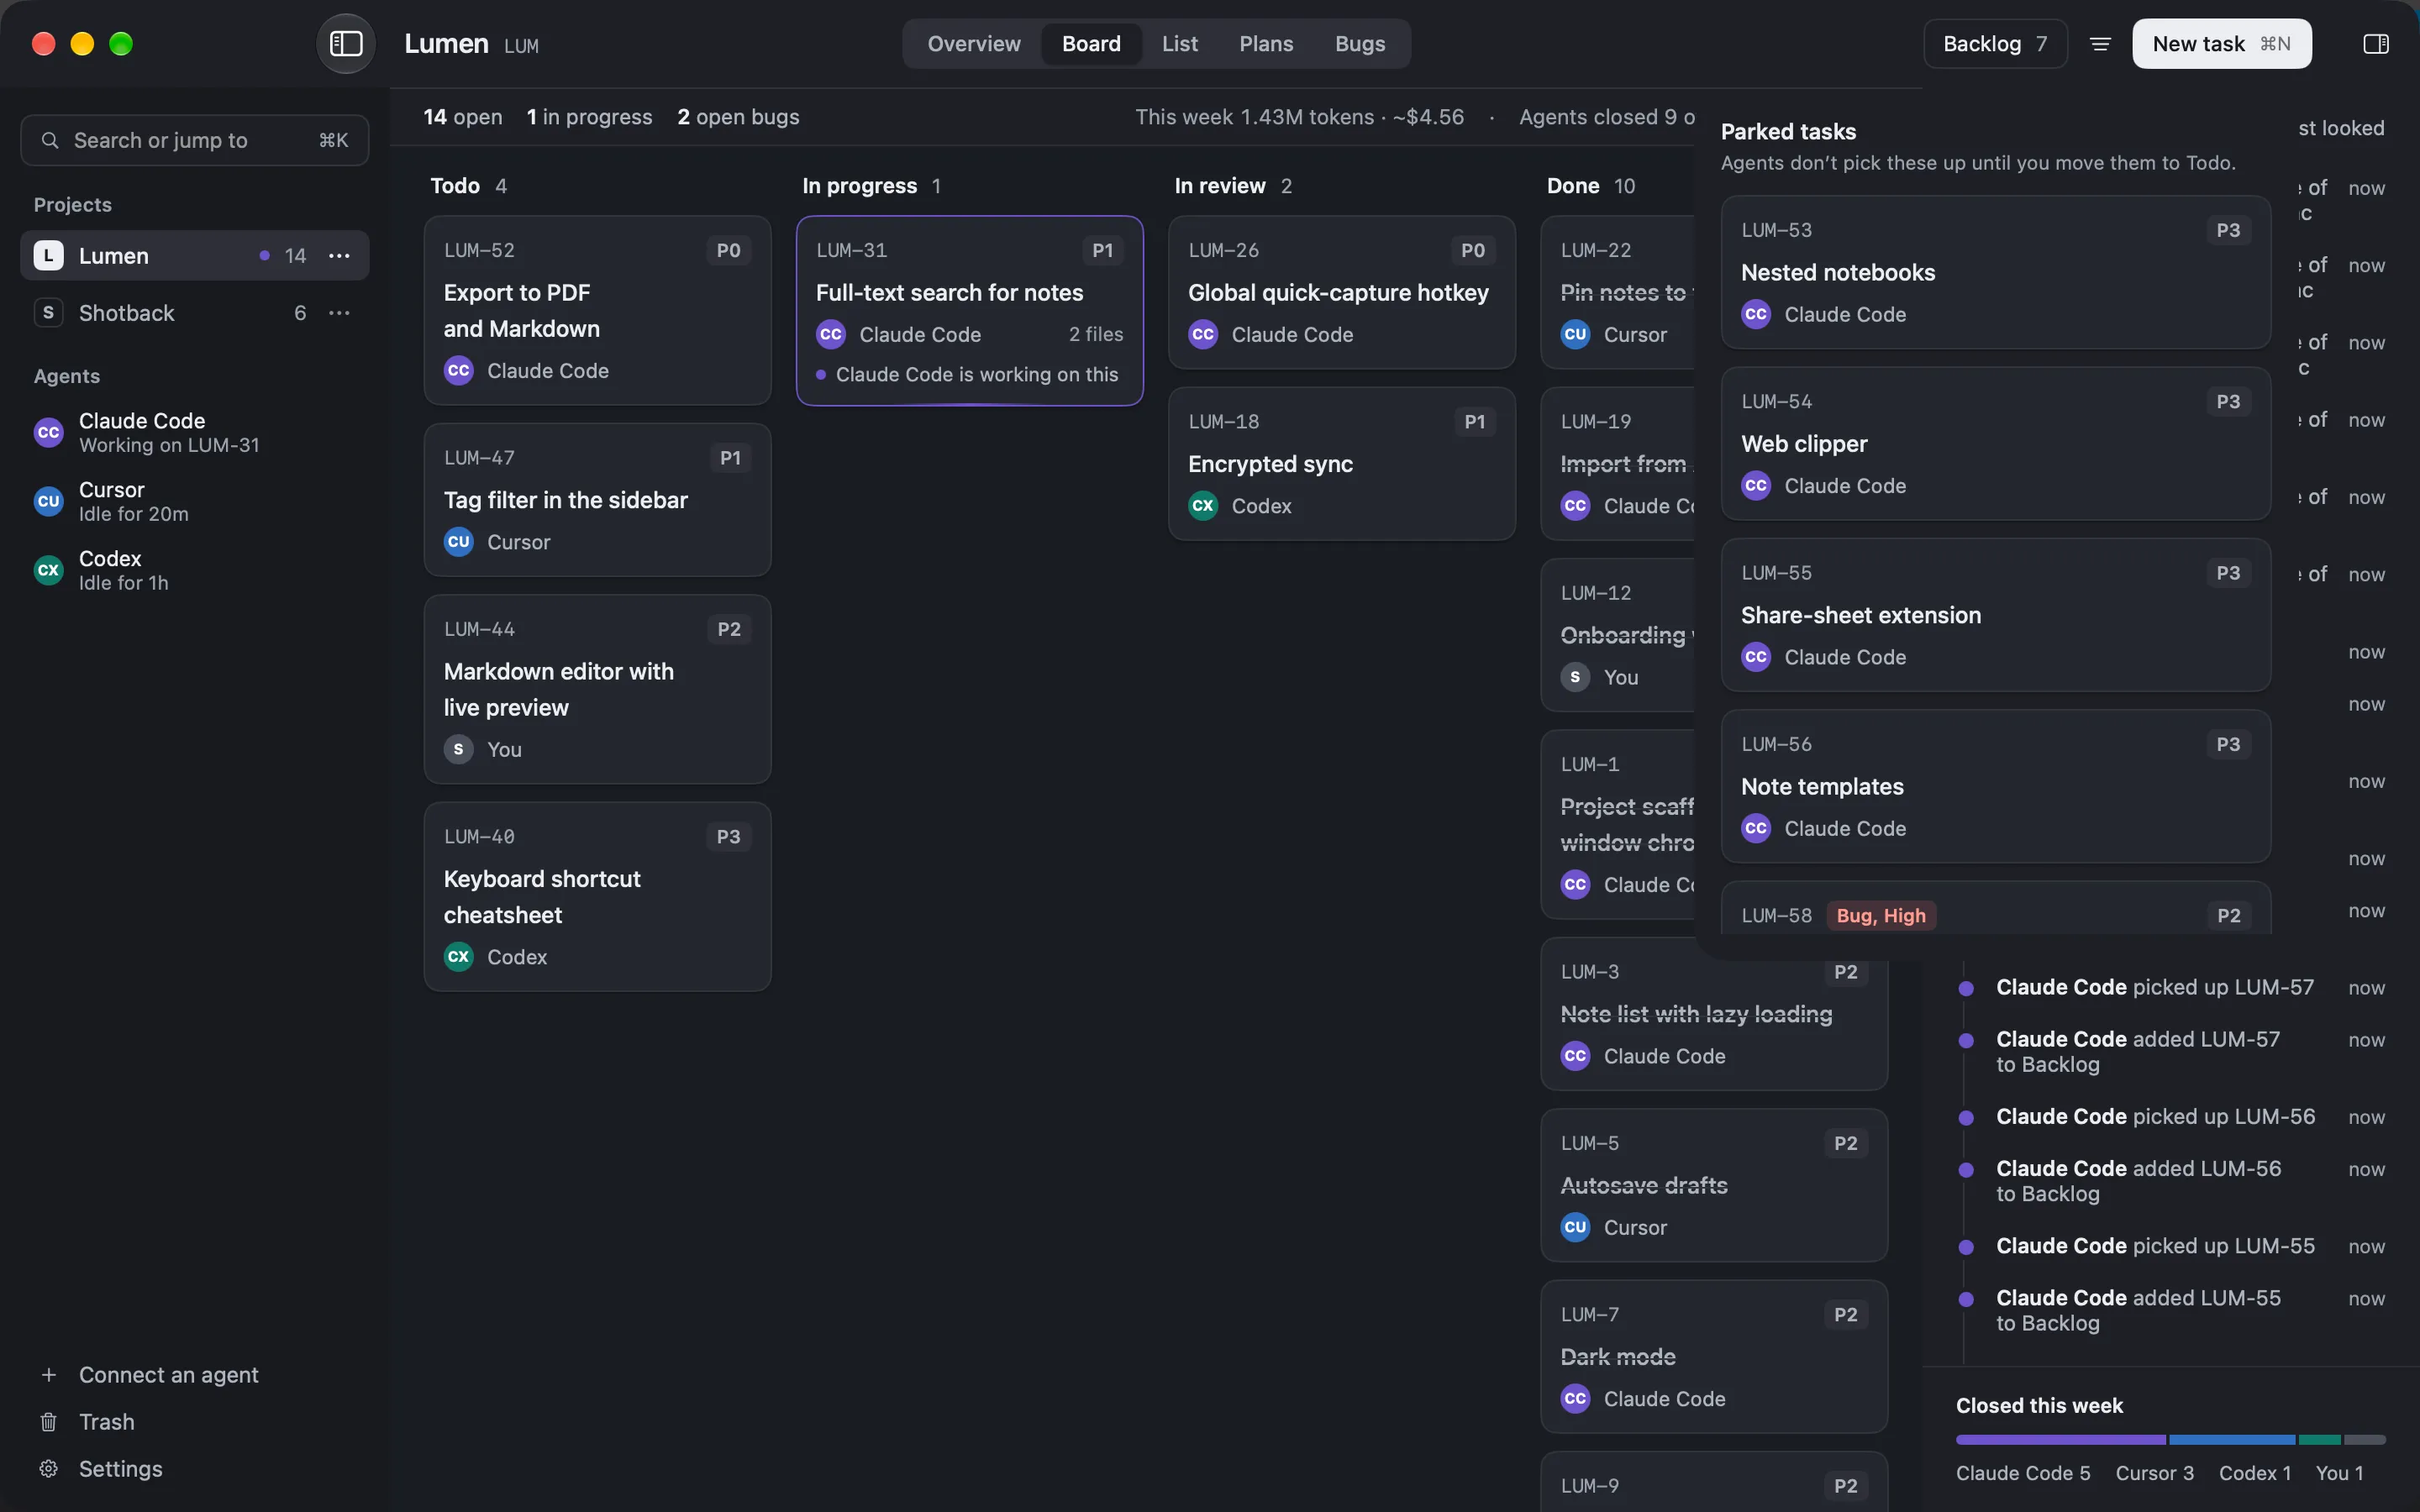Click Cursor agent avatar in sidebar

pyautogui.click(x=48, y=501)
